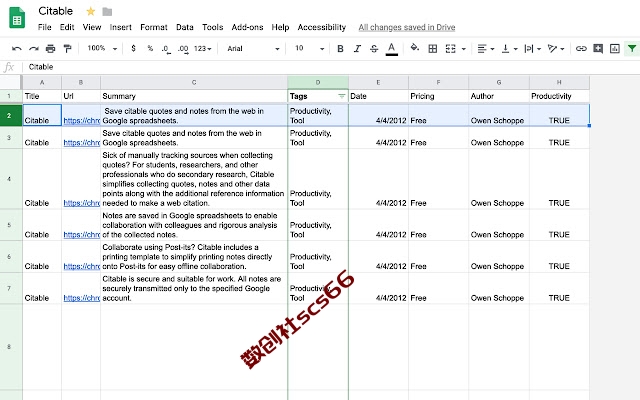Insert chart icon
Image resolution: width=640 pixels, height=400 pixels.
[x=615, y=49]
